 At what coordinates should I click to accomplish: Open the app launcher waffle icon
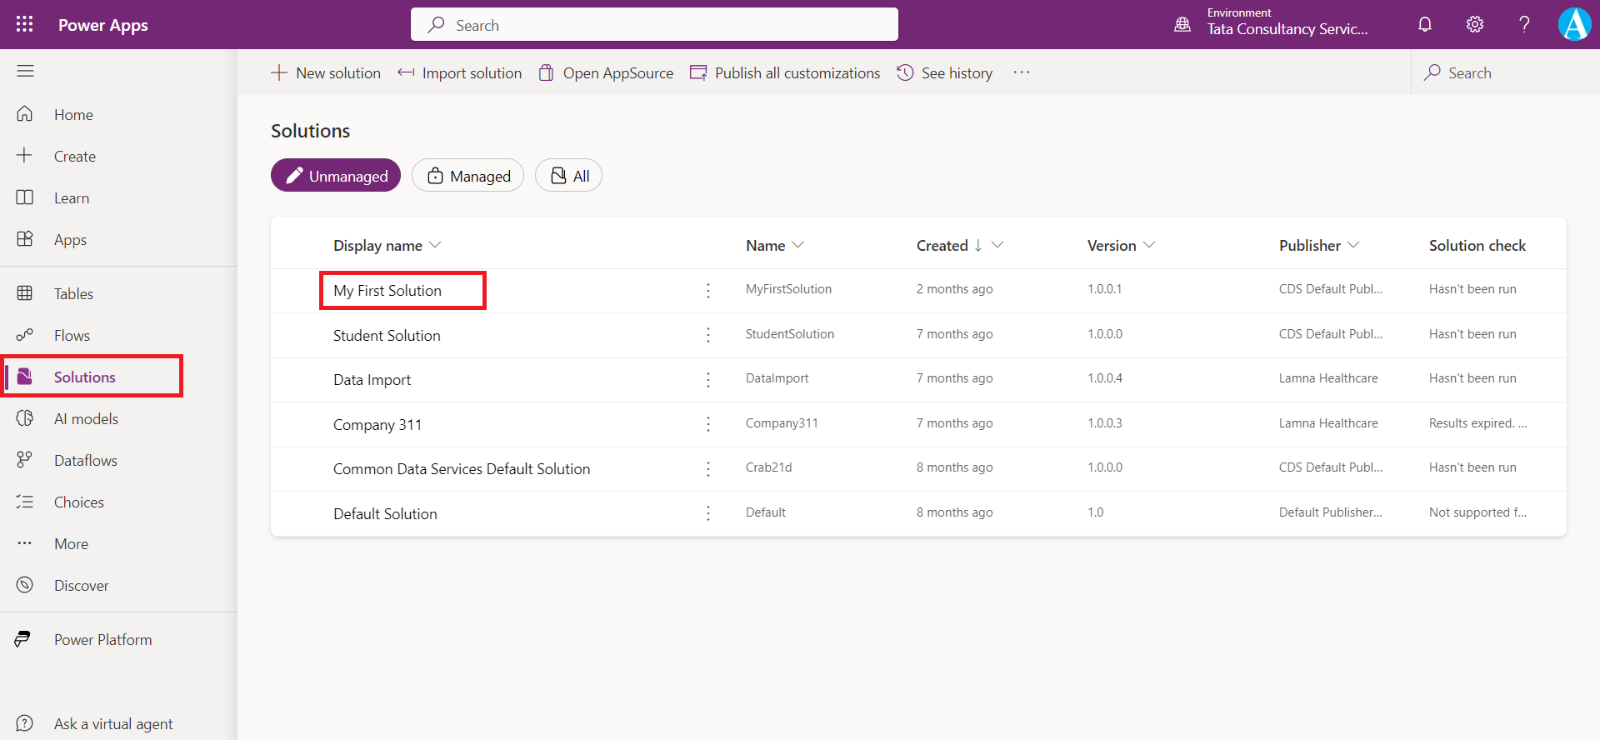tap(25, 24)
